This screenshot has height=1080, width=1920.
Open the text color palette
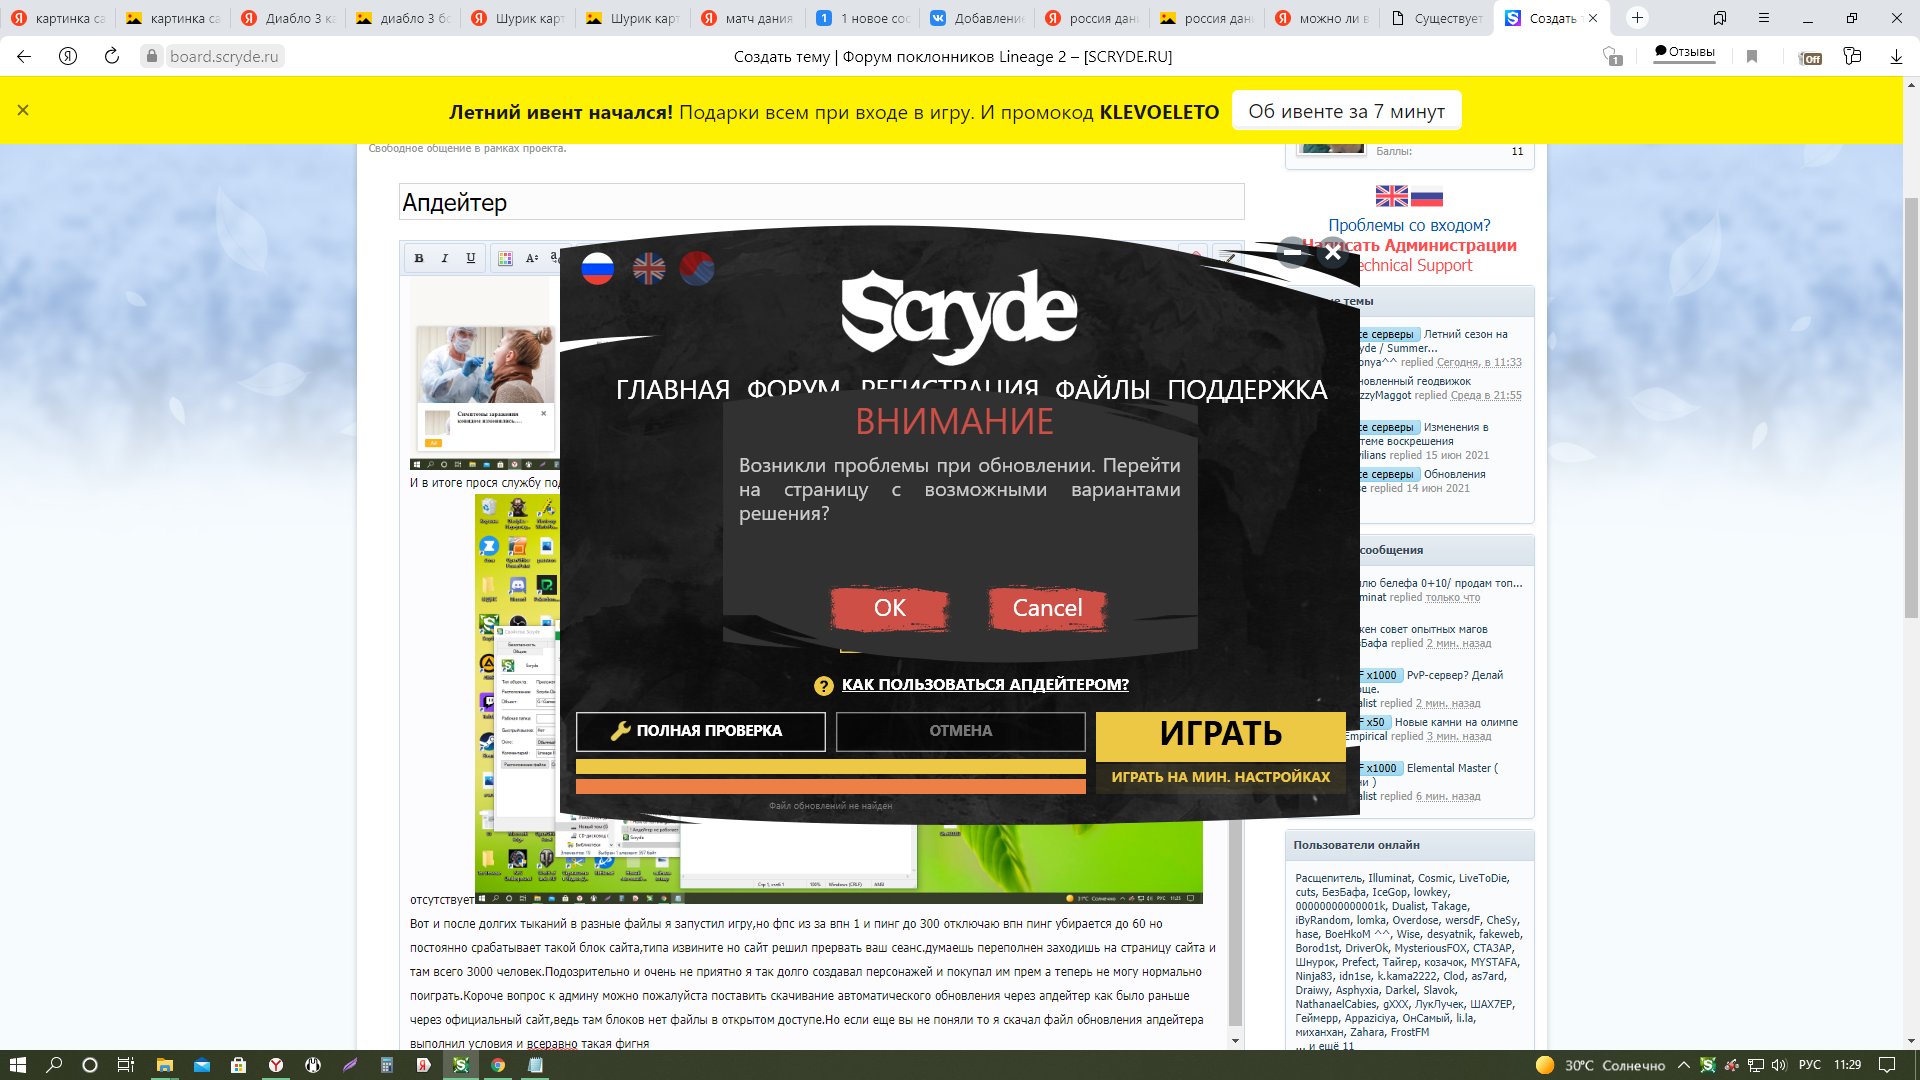click(x=505, y=258)
